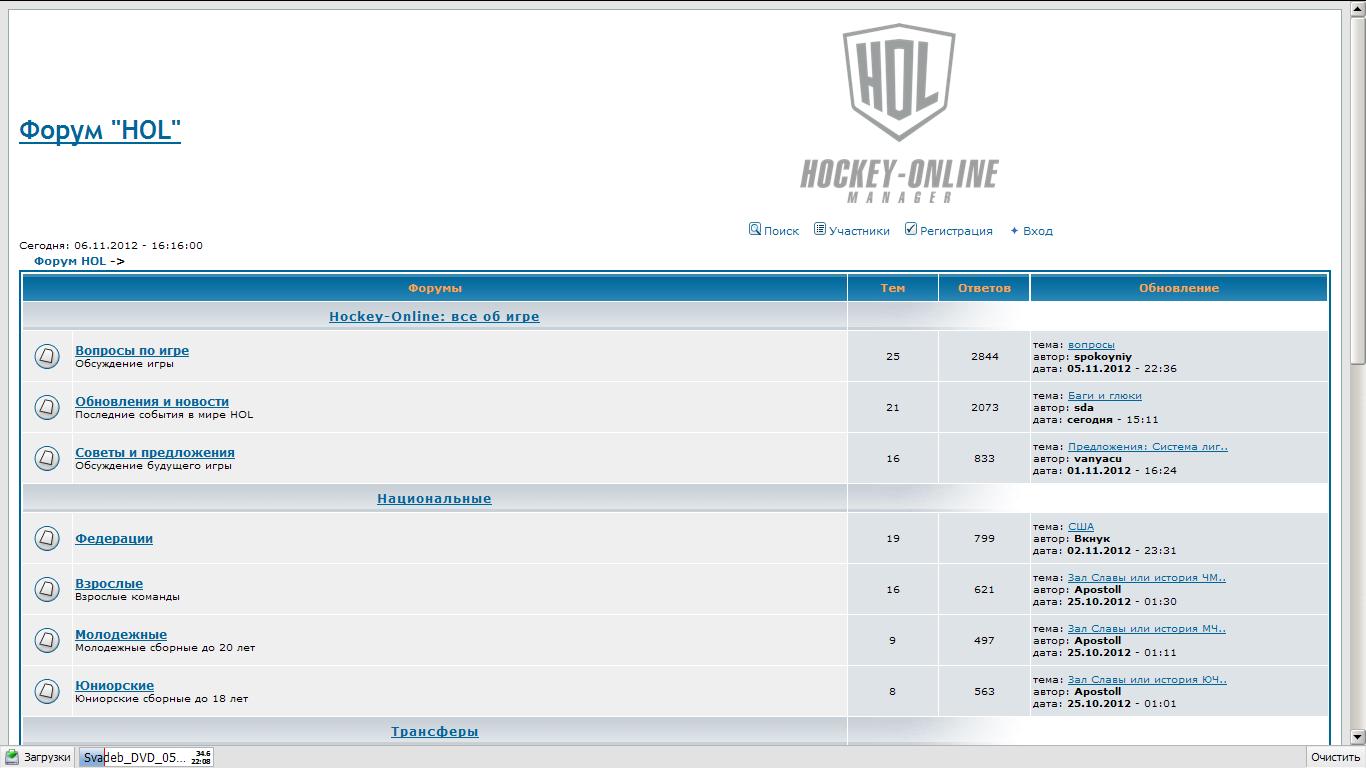1366x768 pixels.
Task: Click the Форум HOL breadcrumb link
Action: (70, 261)
